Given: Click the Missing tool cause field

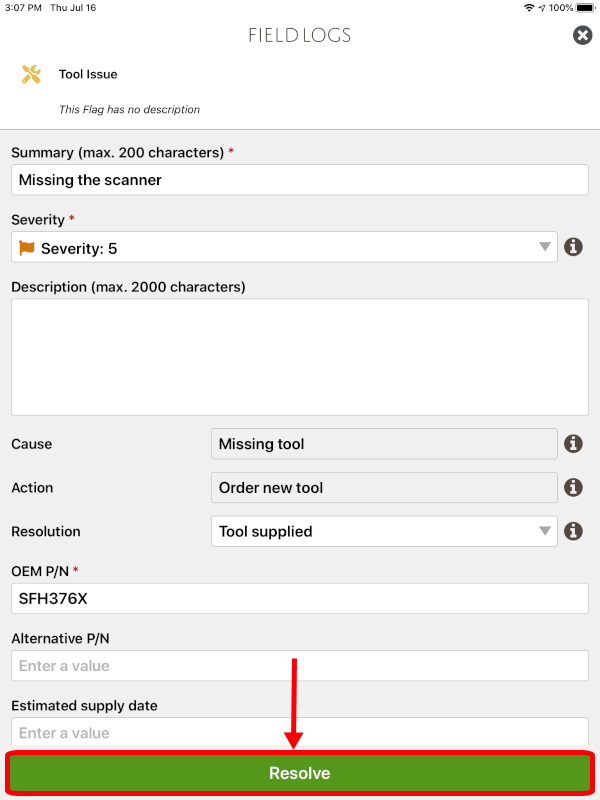Looking at the screenshot, I should (x=384, y=443).
